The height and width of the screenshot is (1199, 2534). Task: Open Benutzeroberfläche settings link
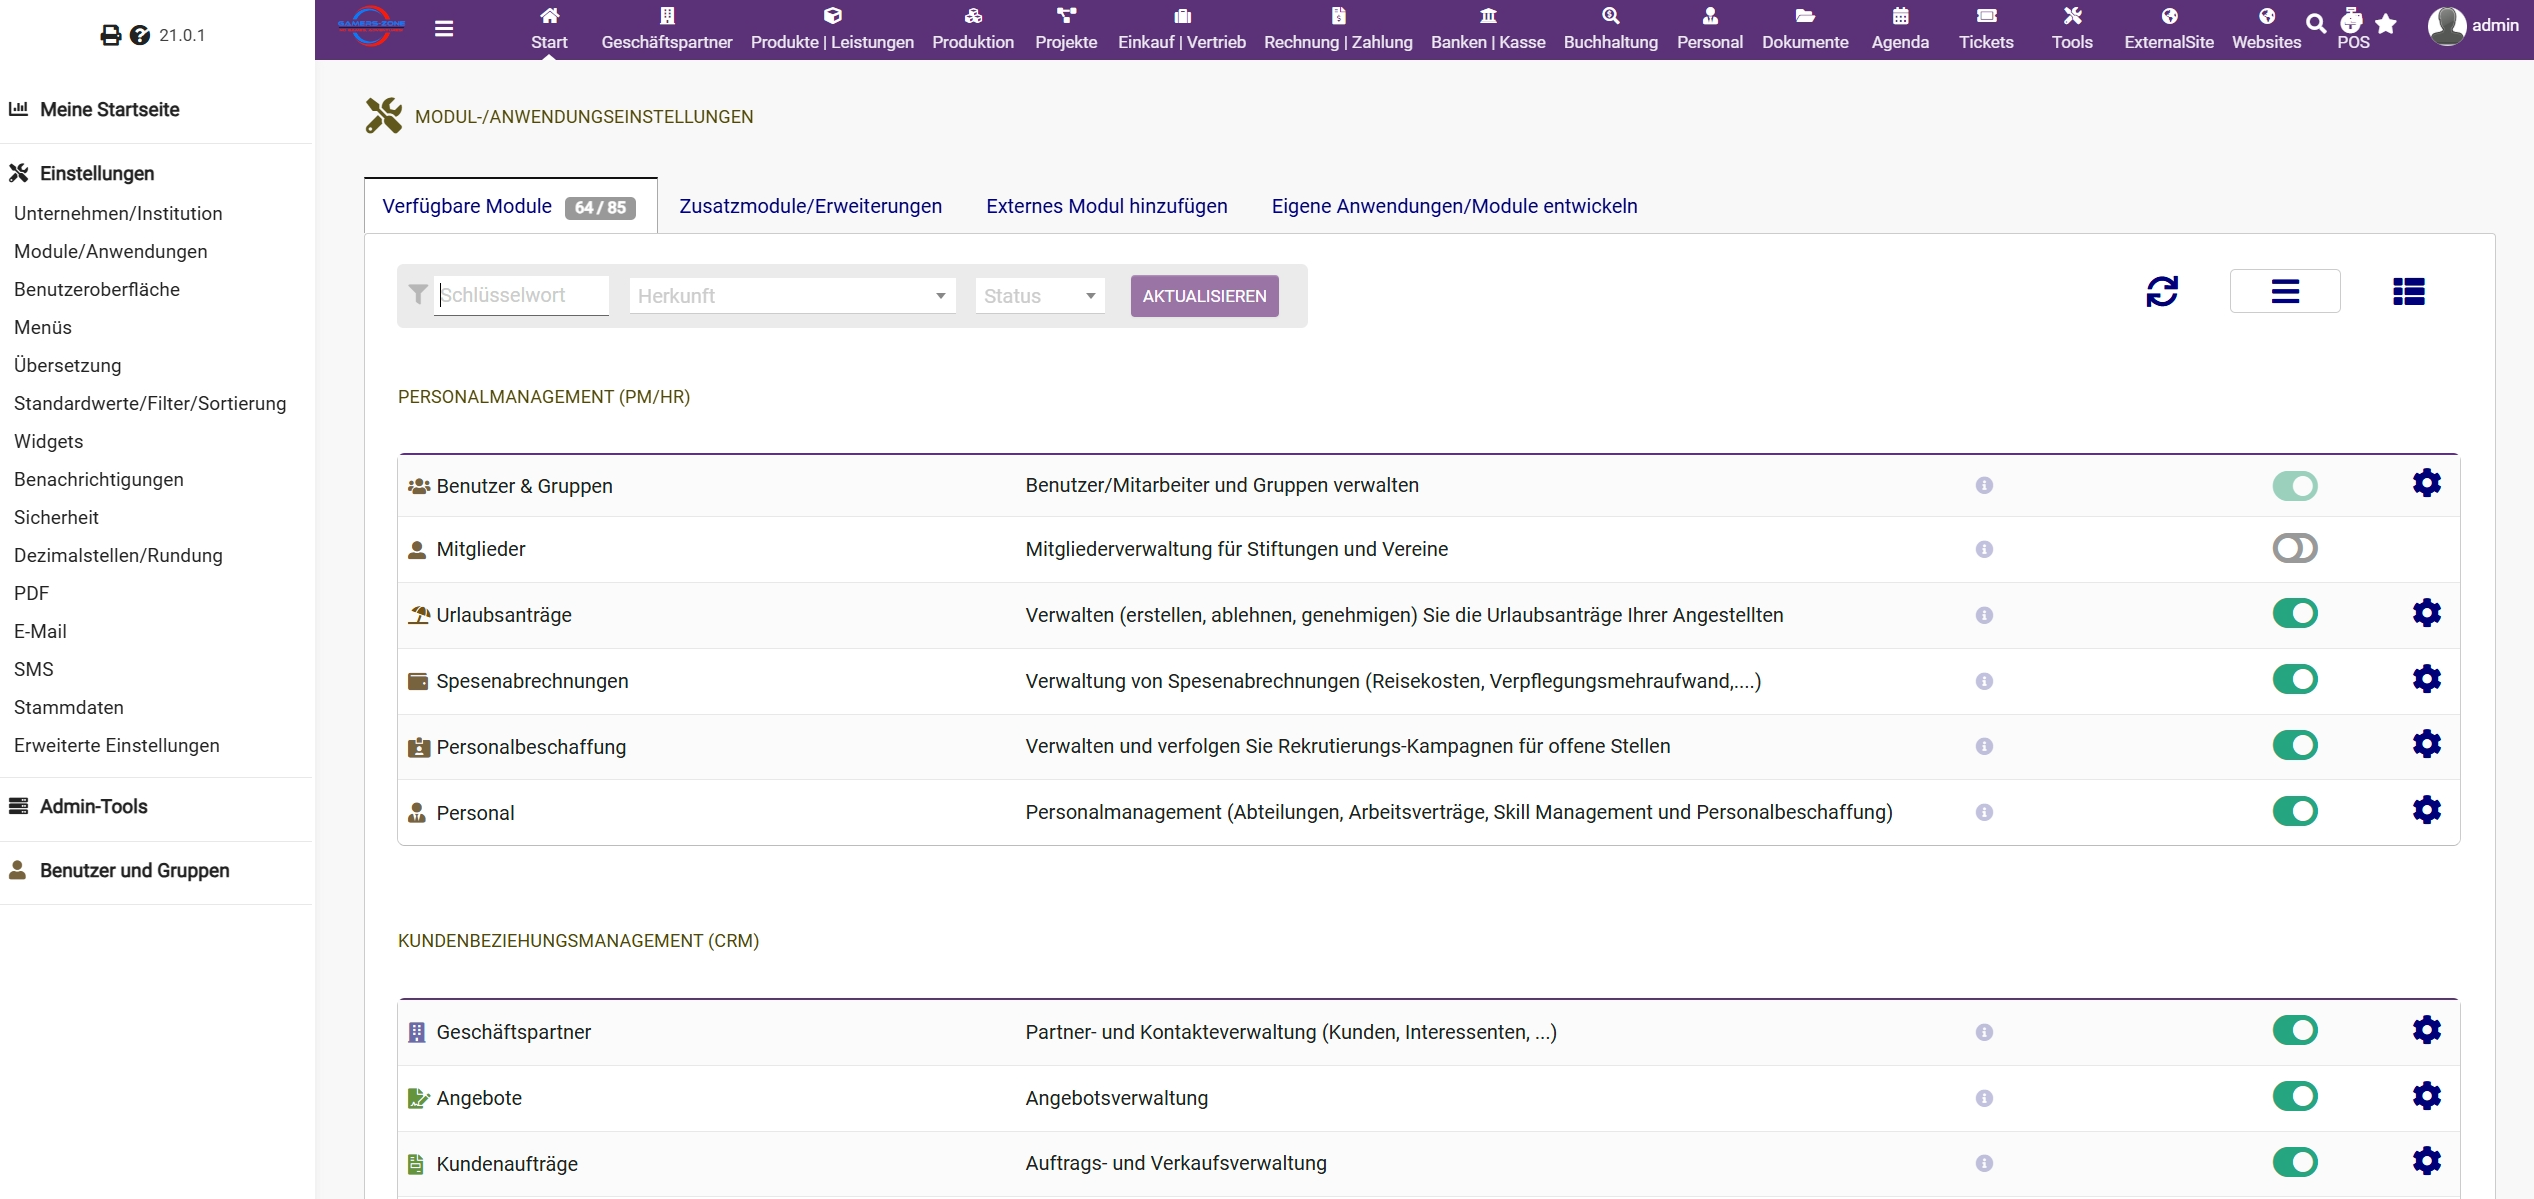97,289
